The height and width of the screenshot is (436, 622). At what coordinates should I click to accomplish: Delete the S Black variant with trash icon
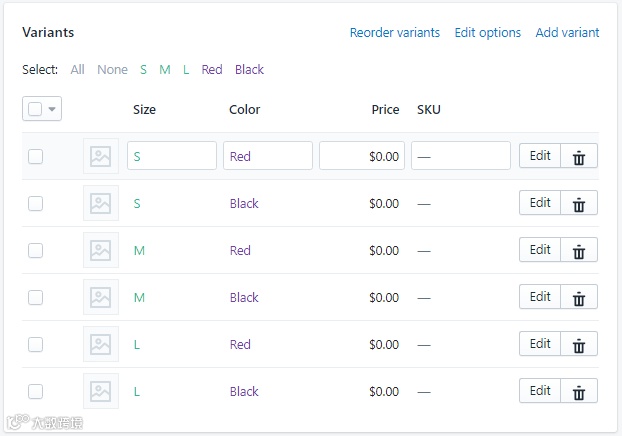pyautogui.click(x=578, y=203)
